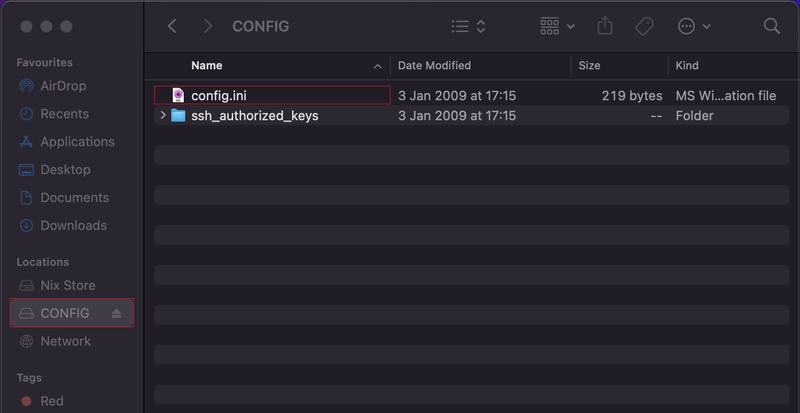The image size is (800, 413).
Task: Select the config.ini file row
Action: [472, 95]
